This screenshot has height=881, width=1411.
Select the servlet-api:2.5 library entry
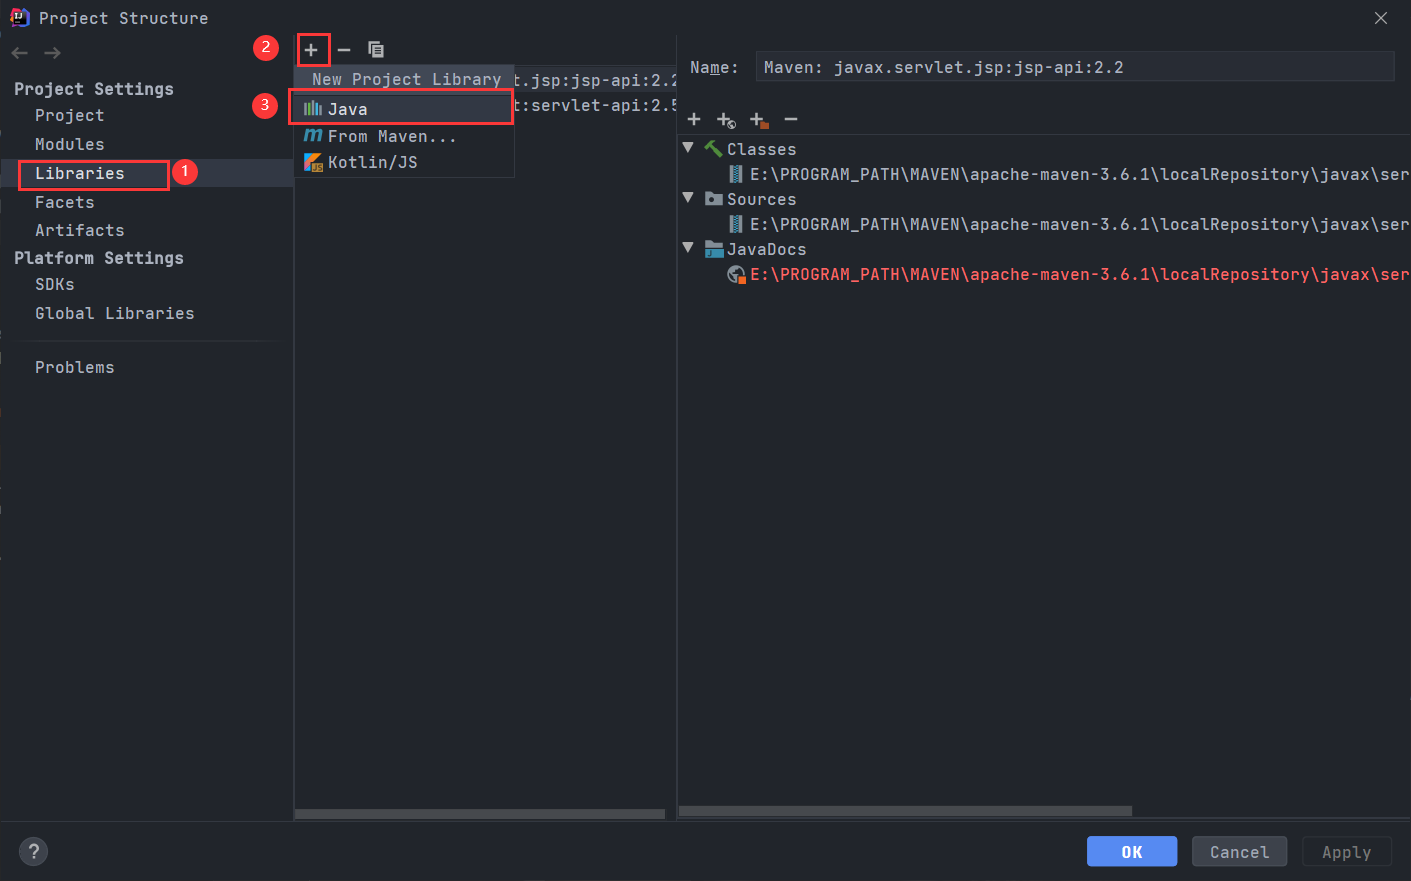pos(595,105)
